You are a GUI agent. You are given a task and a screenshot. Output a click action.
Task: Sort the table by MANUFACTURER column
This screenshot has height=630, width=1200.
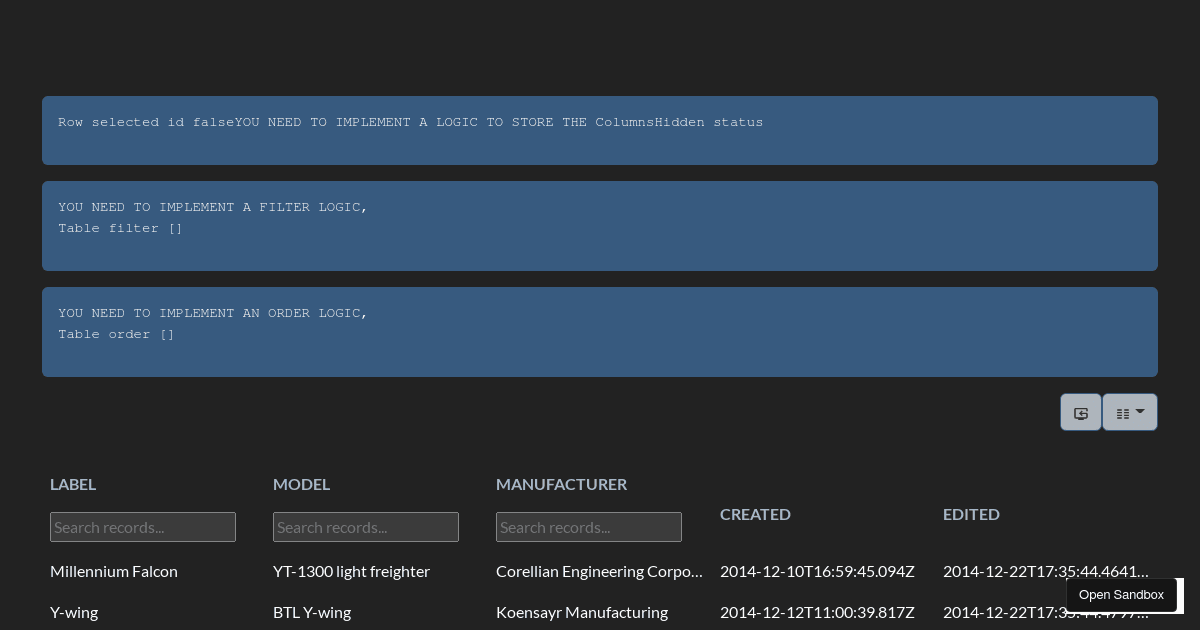(561, 484)
